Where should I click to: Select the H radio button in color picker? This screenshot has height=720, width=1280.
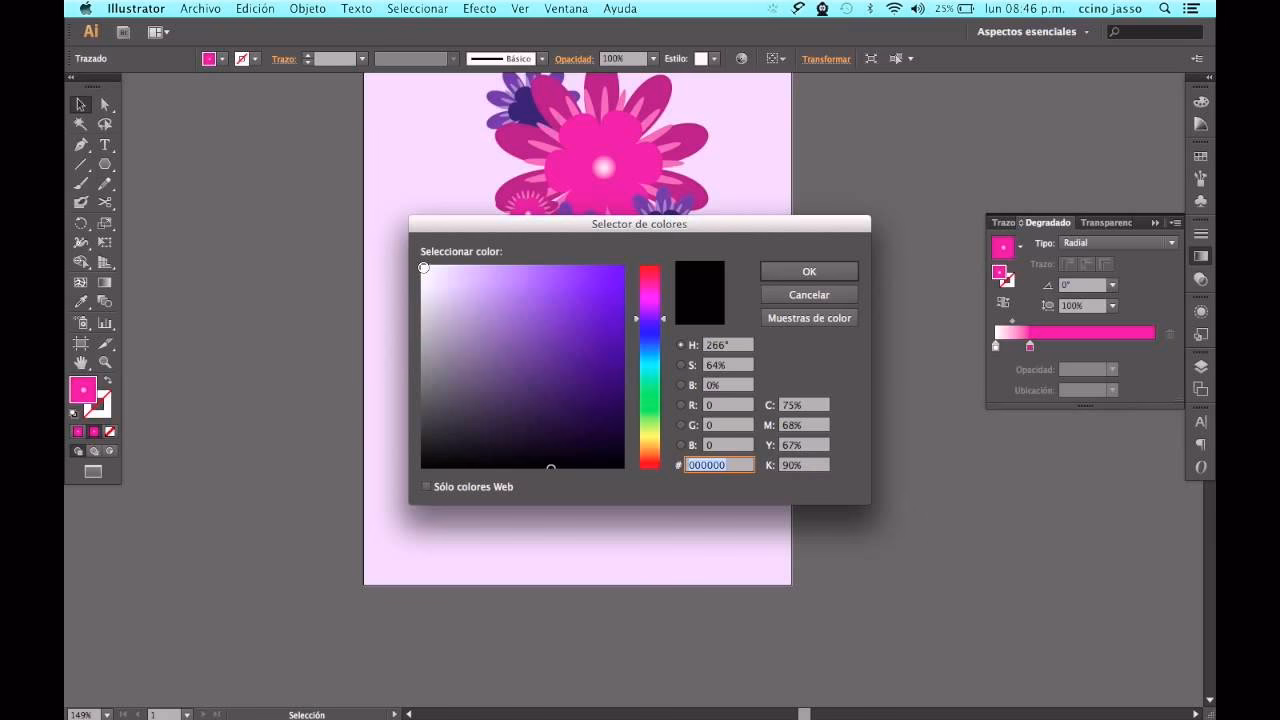point(681,345)
